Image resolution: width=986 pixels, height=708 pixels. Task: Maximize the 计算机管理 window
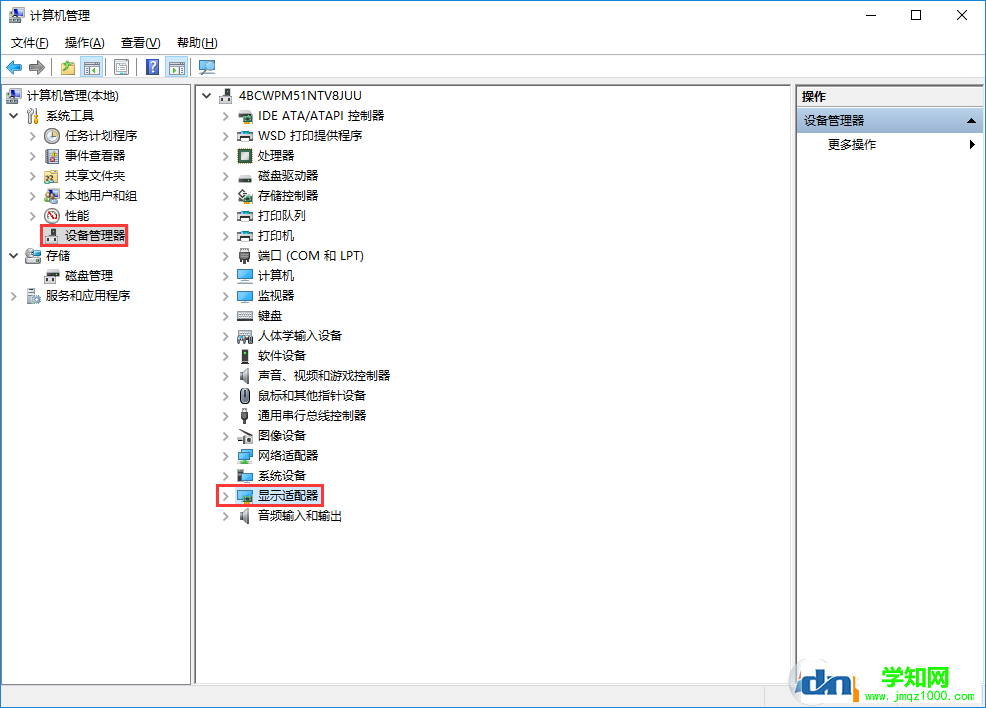pos(916,15)
